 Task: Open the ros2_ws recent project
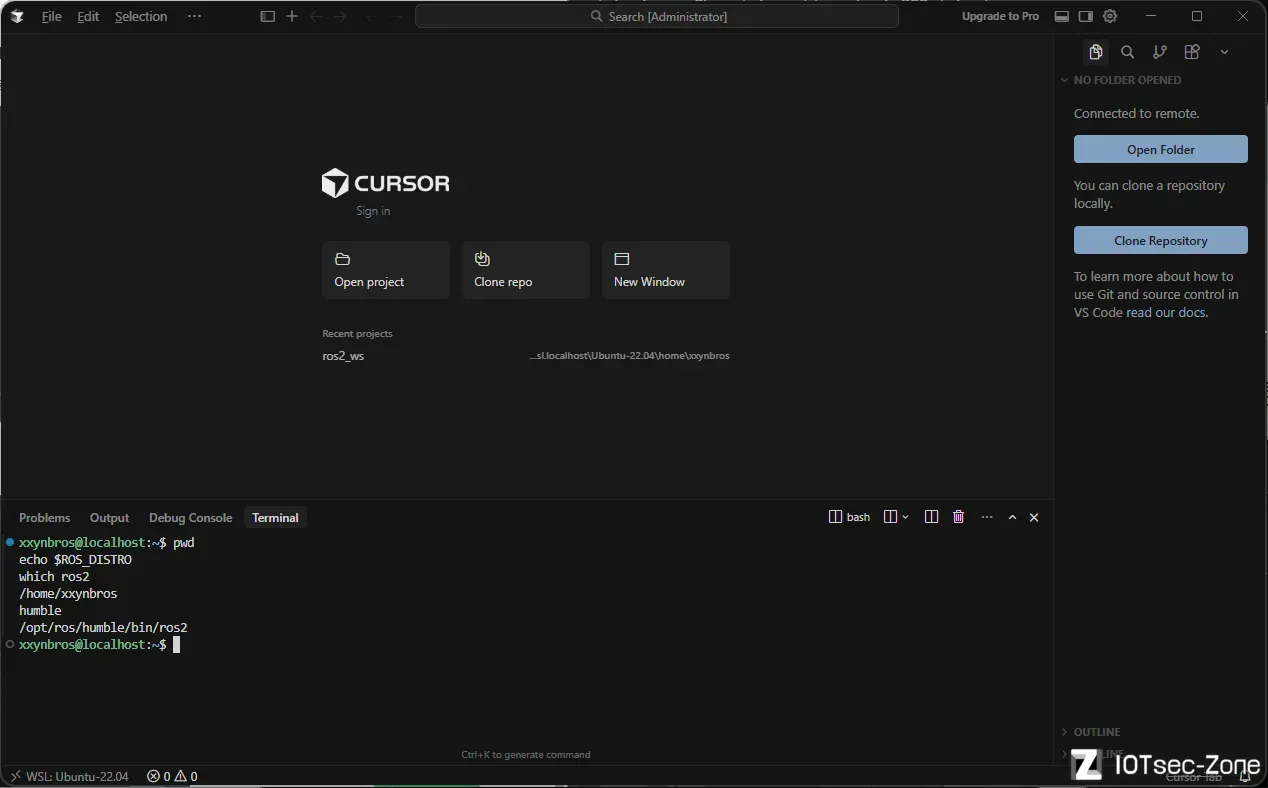click(x=343, y=356)
